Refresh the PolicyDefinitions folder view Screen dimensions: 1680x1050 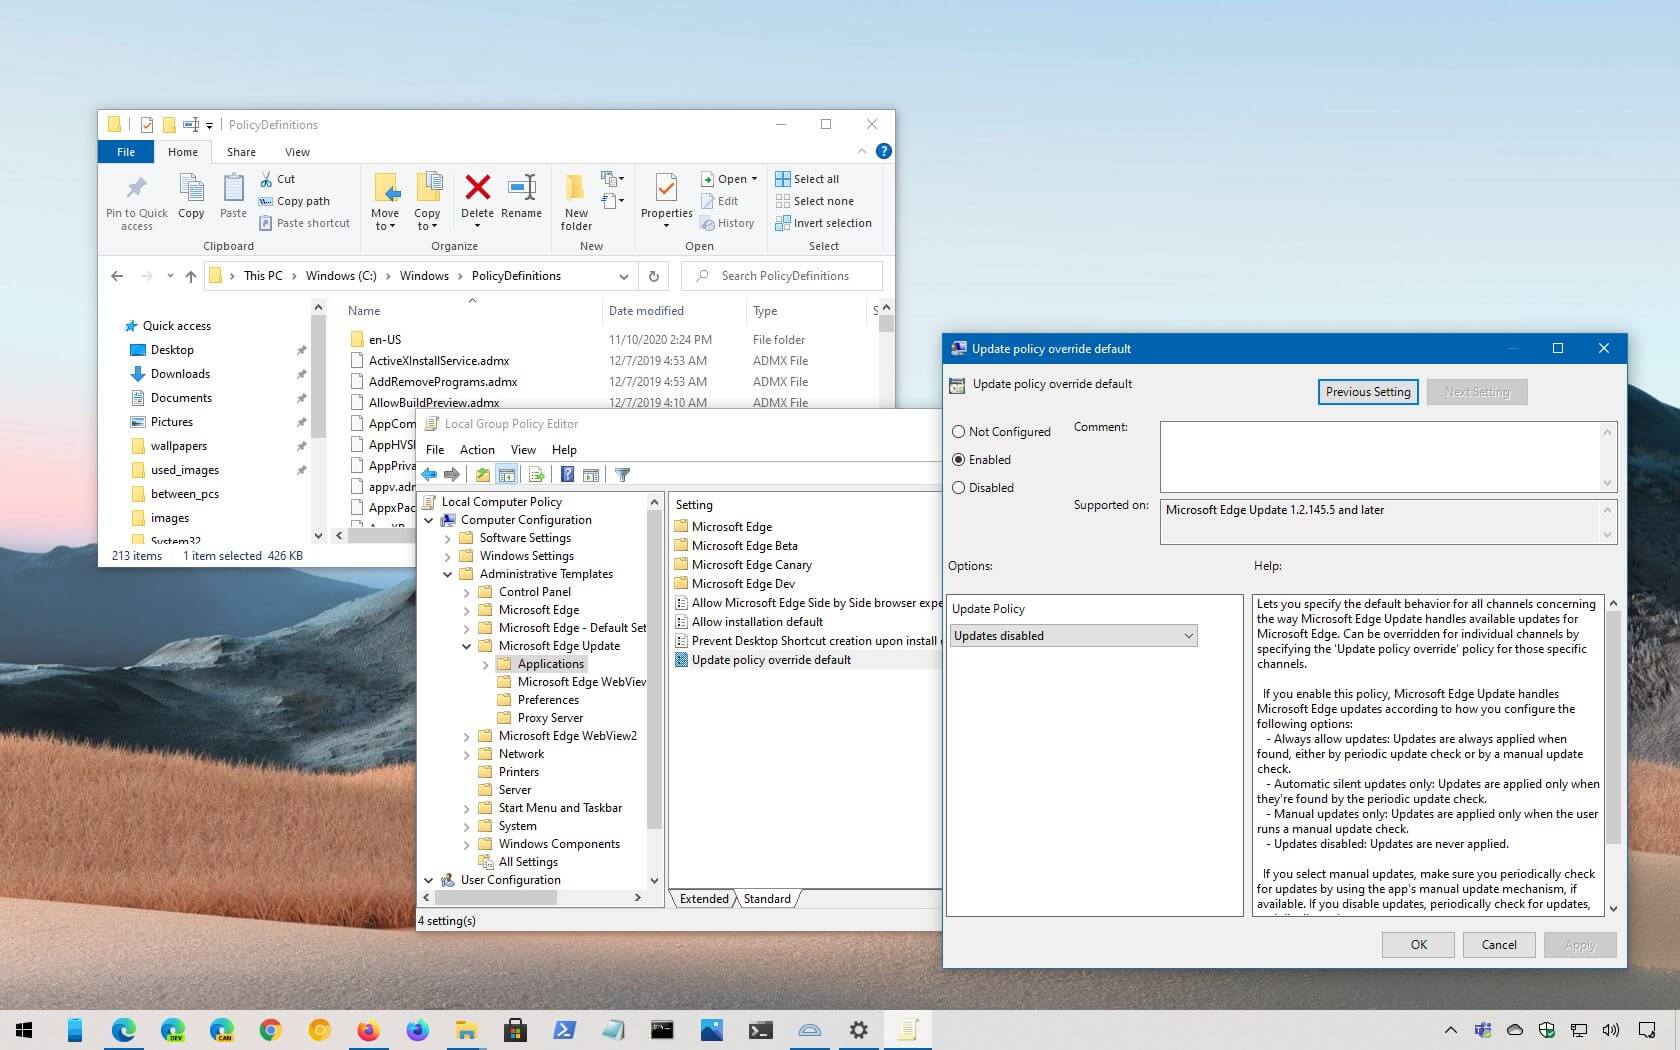(654, 276)
